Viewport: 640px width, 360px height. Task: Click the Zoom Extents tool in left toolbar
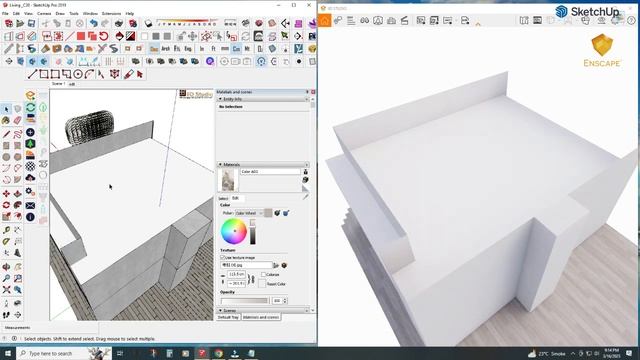6,290
